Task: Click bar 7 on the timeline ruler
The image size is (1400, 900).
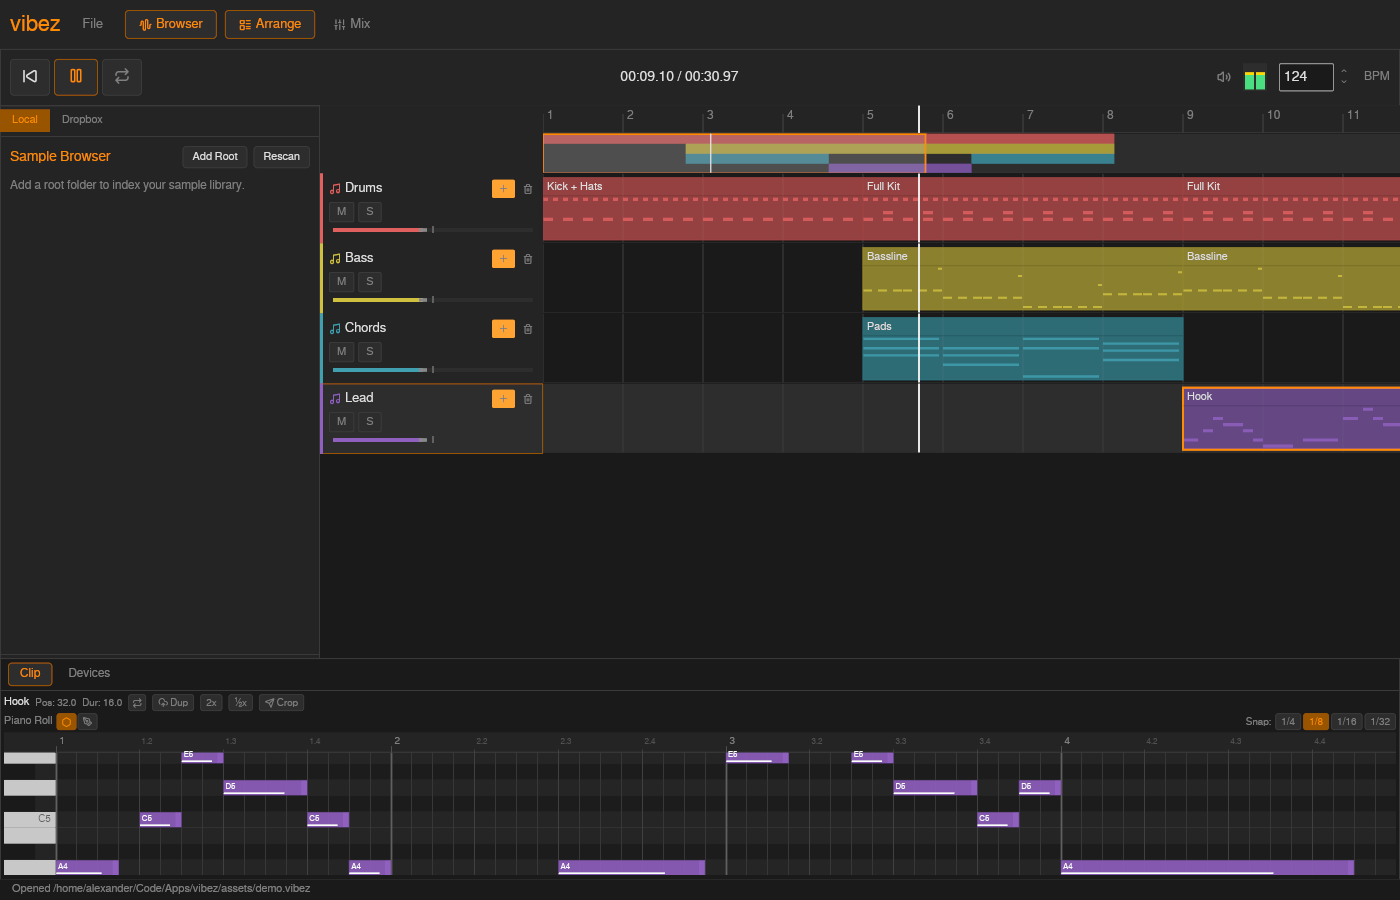Action: click(1030, 116)
